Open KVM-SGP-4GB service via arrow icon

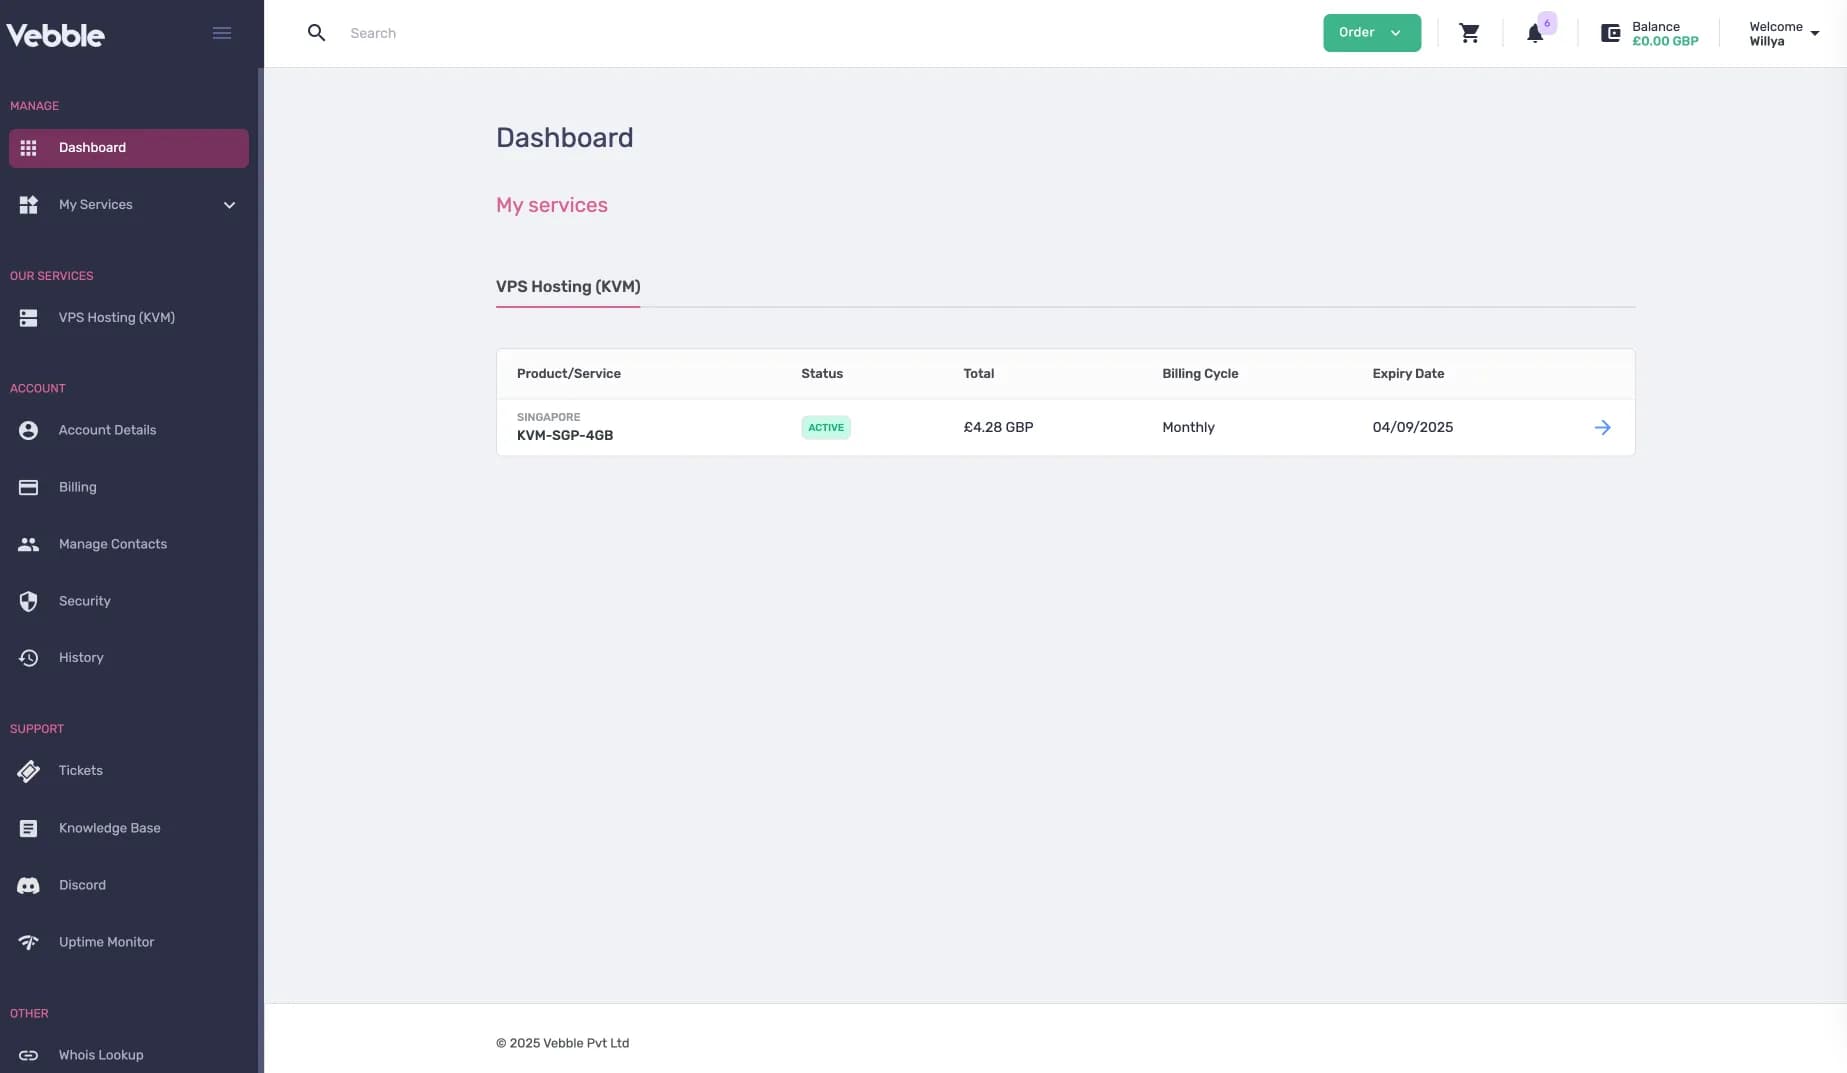[x=1602, y=427]
